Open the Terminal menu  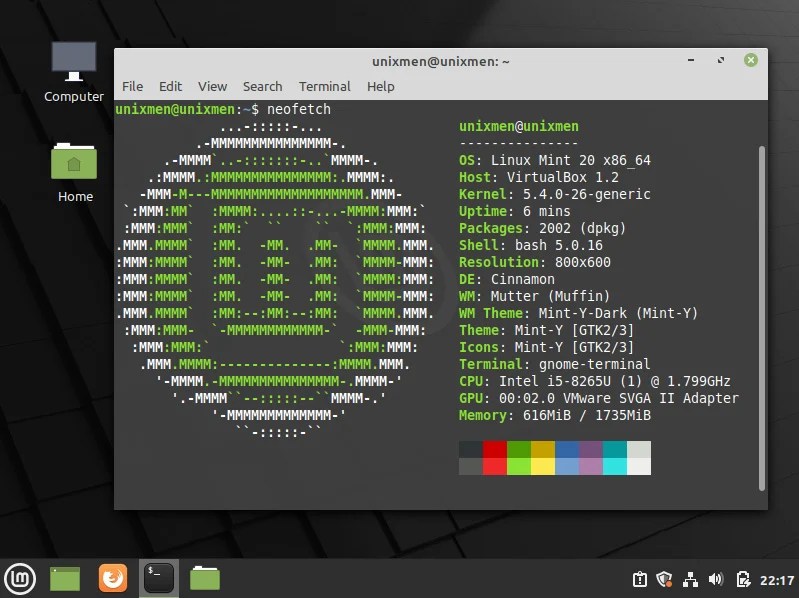(325, 87)
